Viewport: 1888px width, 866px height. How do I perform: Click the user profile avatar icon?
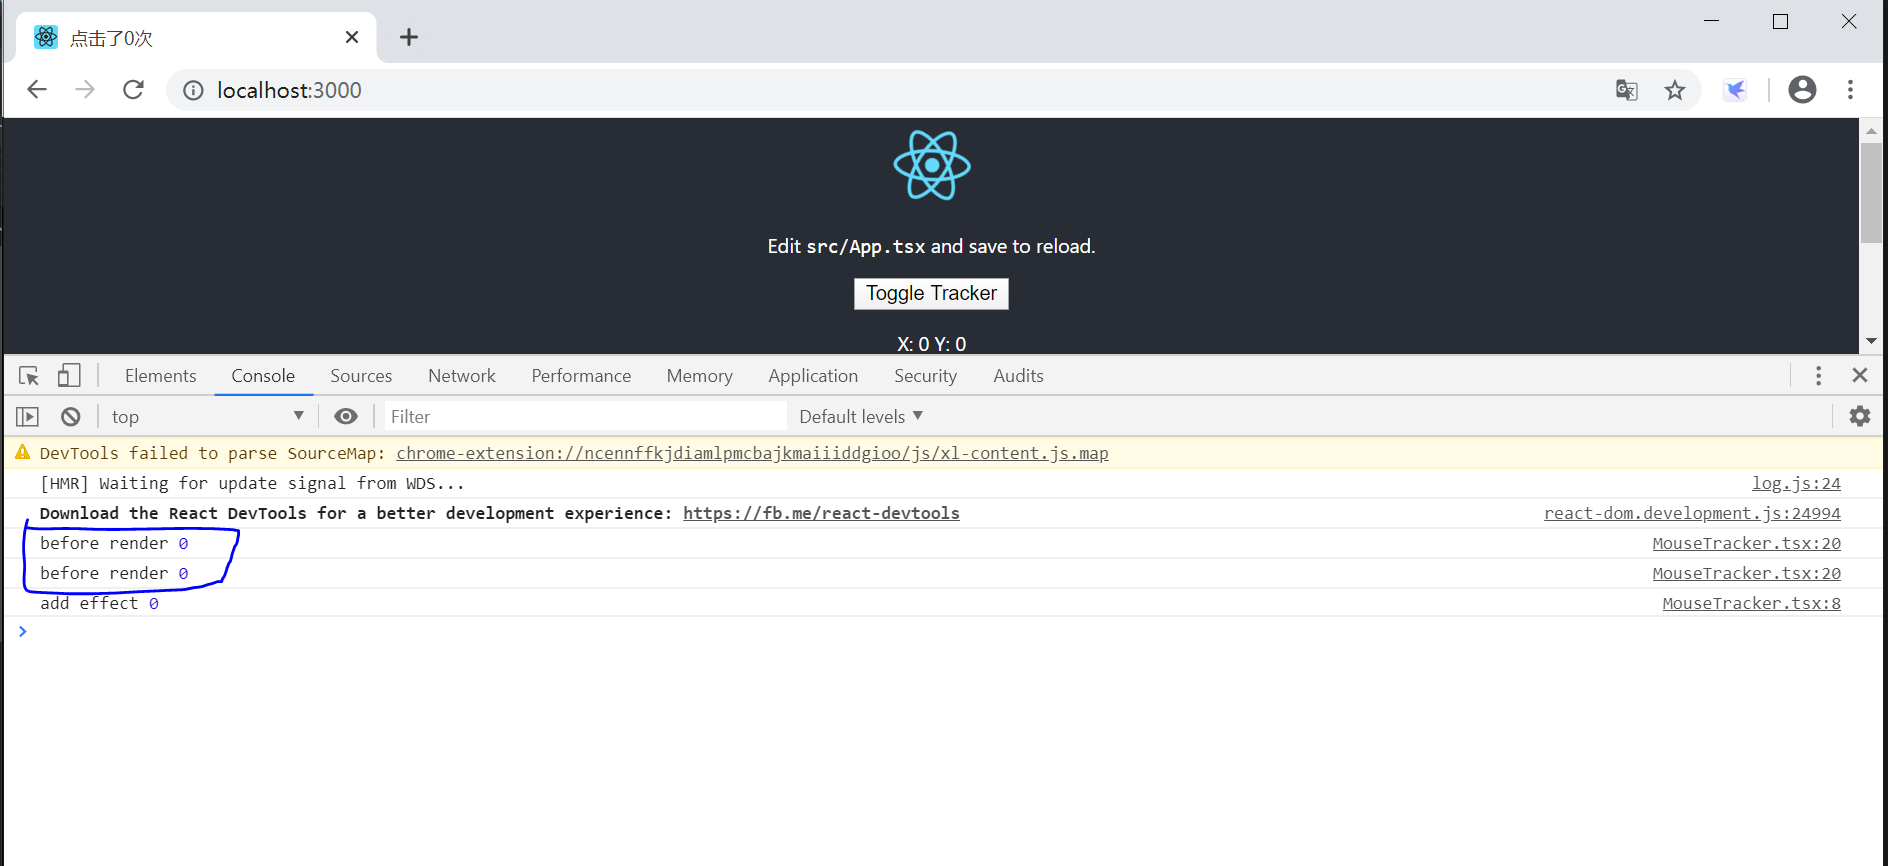coord(1802,90)
